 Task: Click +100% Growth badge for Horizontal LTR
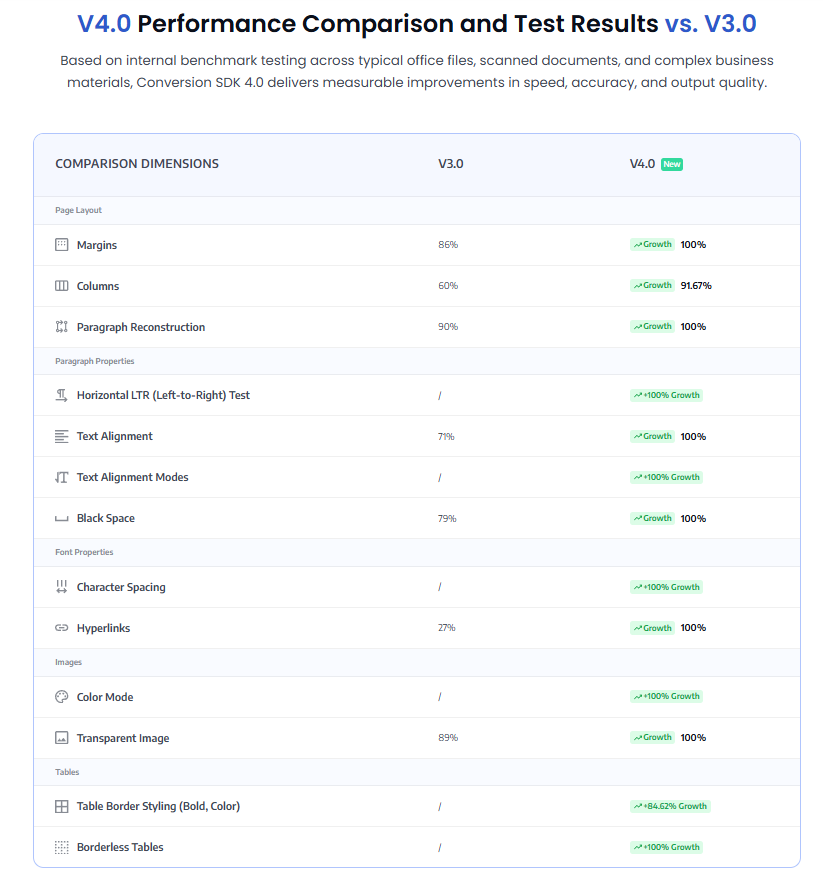tap(666, 395)
